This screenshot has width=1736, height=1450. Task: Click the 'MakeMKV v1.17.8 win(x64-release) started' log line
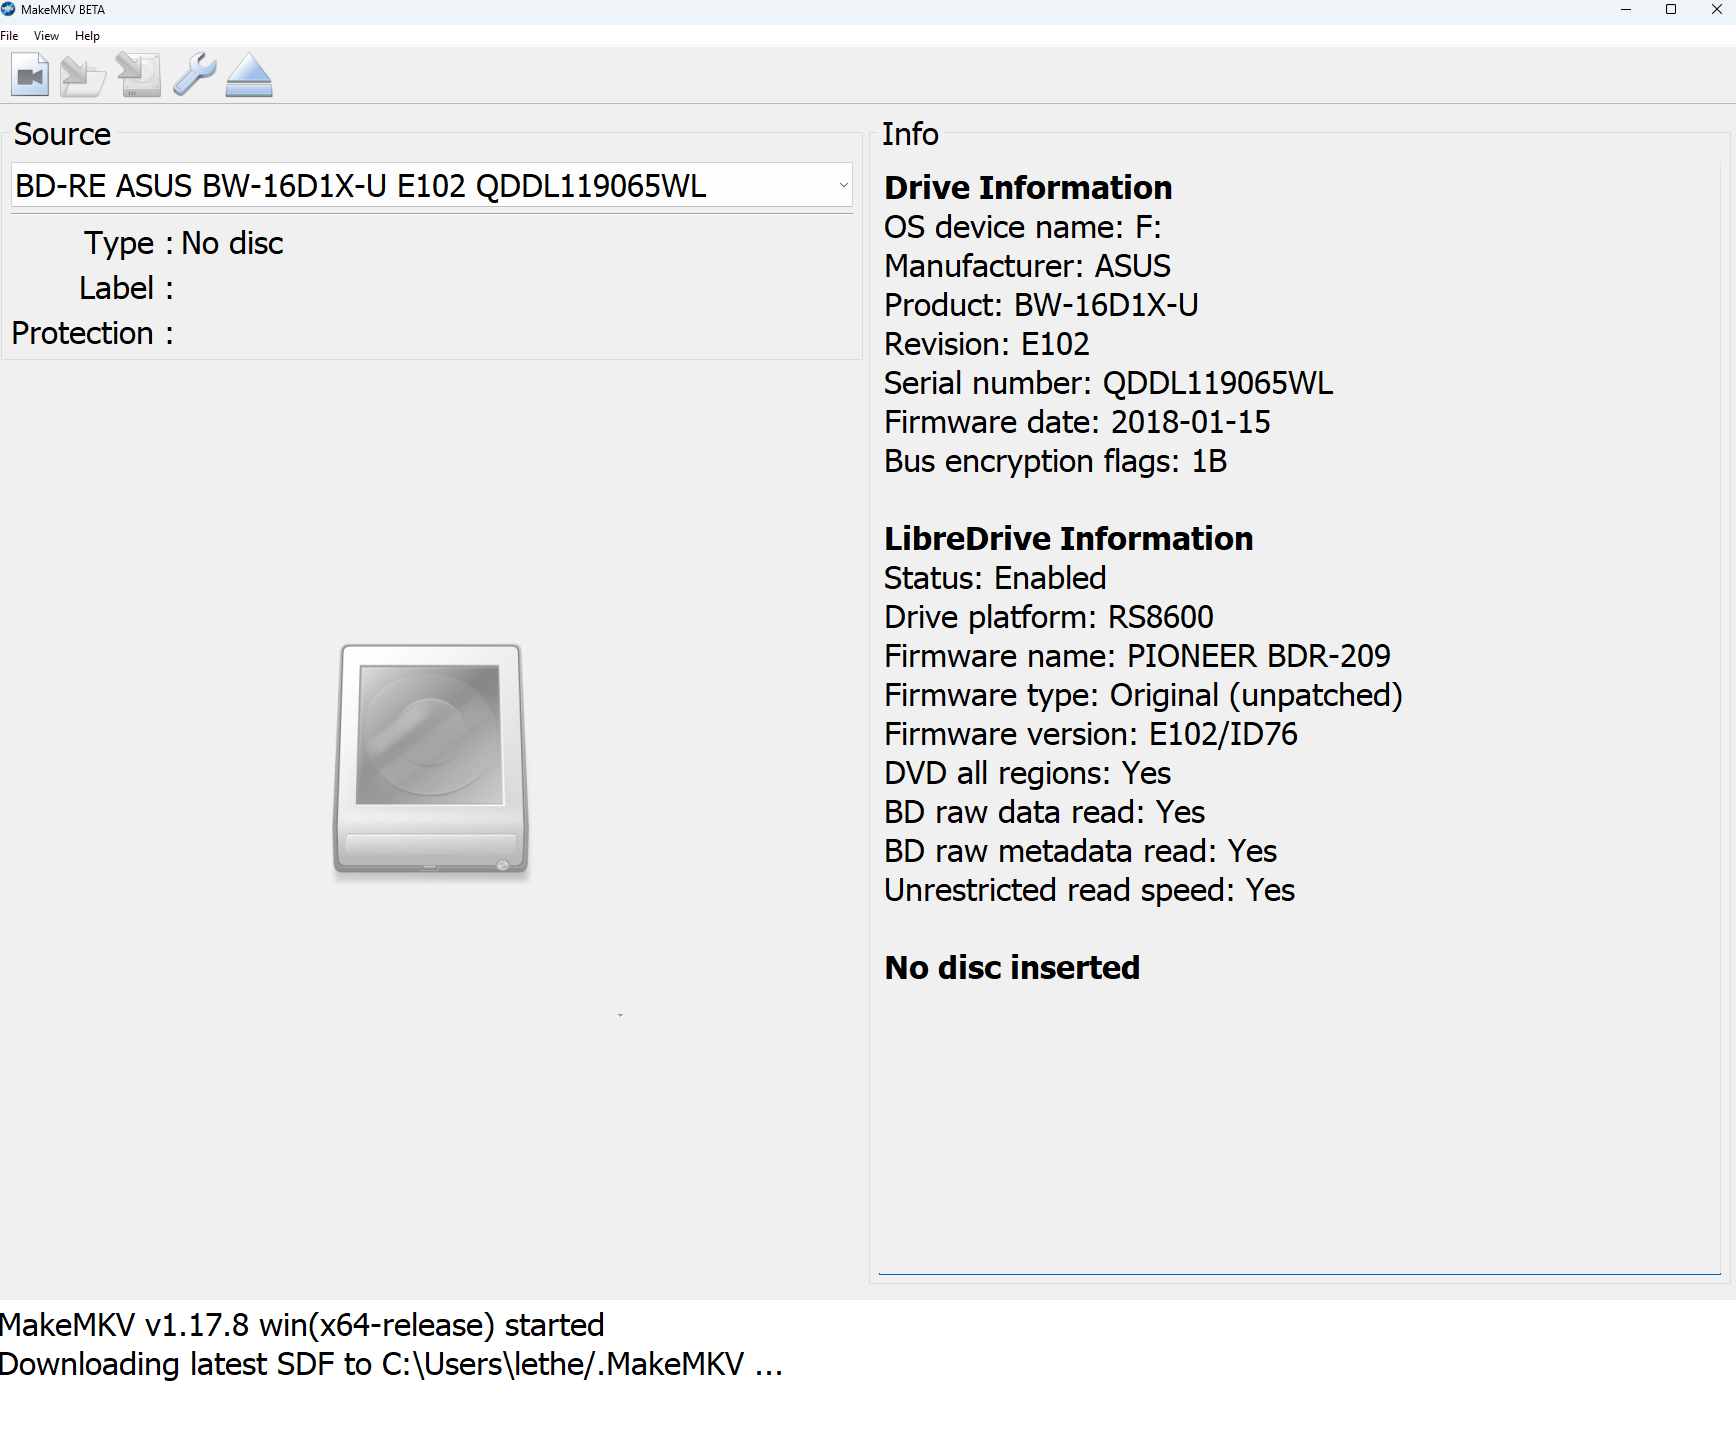pos(302,1325)
